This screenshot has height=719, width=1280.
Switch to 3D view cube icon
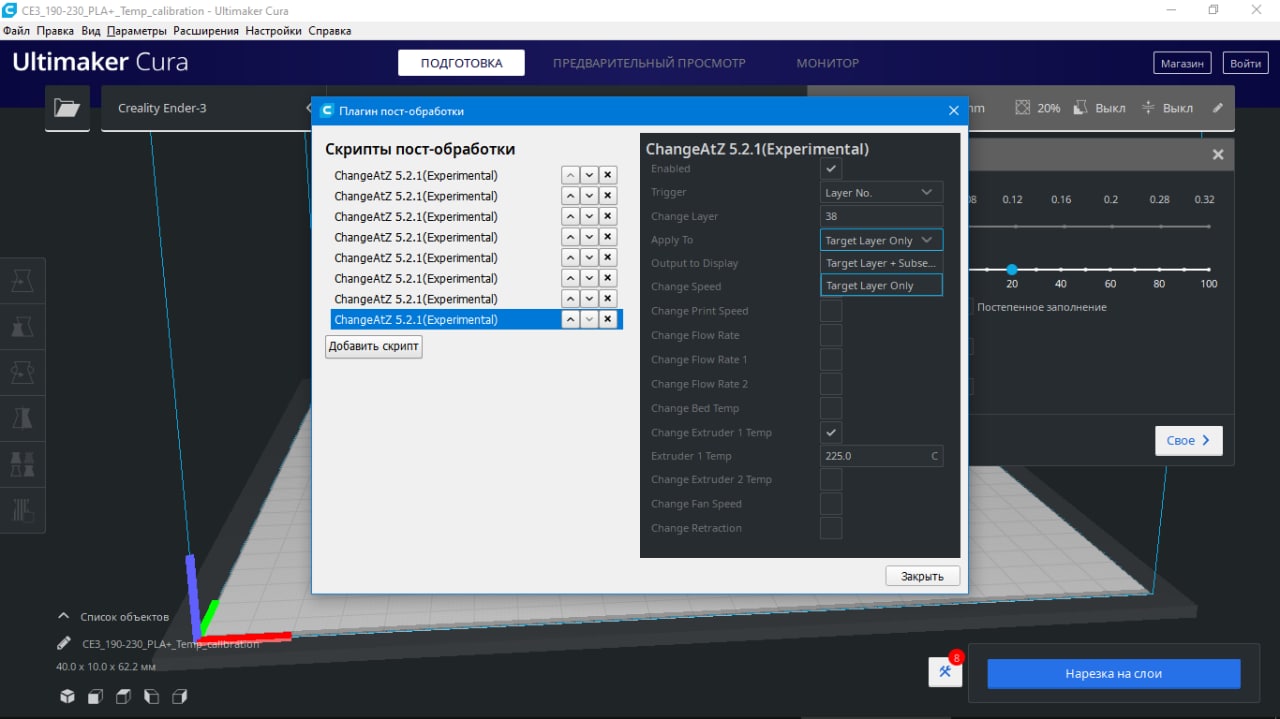pyautogui.click(x=66, y=696)
